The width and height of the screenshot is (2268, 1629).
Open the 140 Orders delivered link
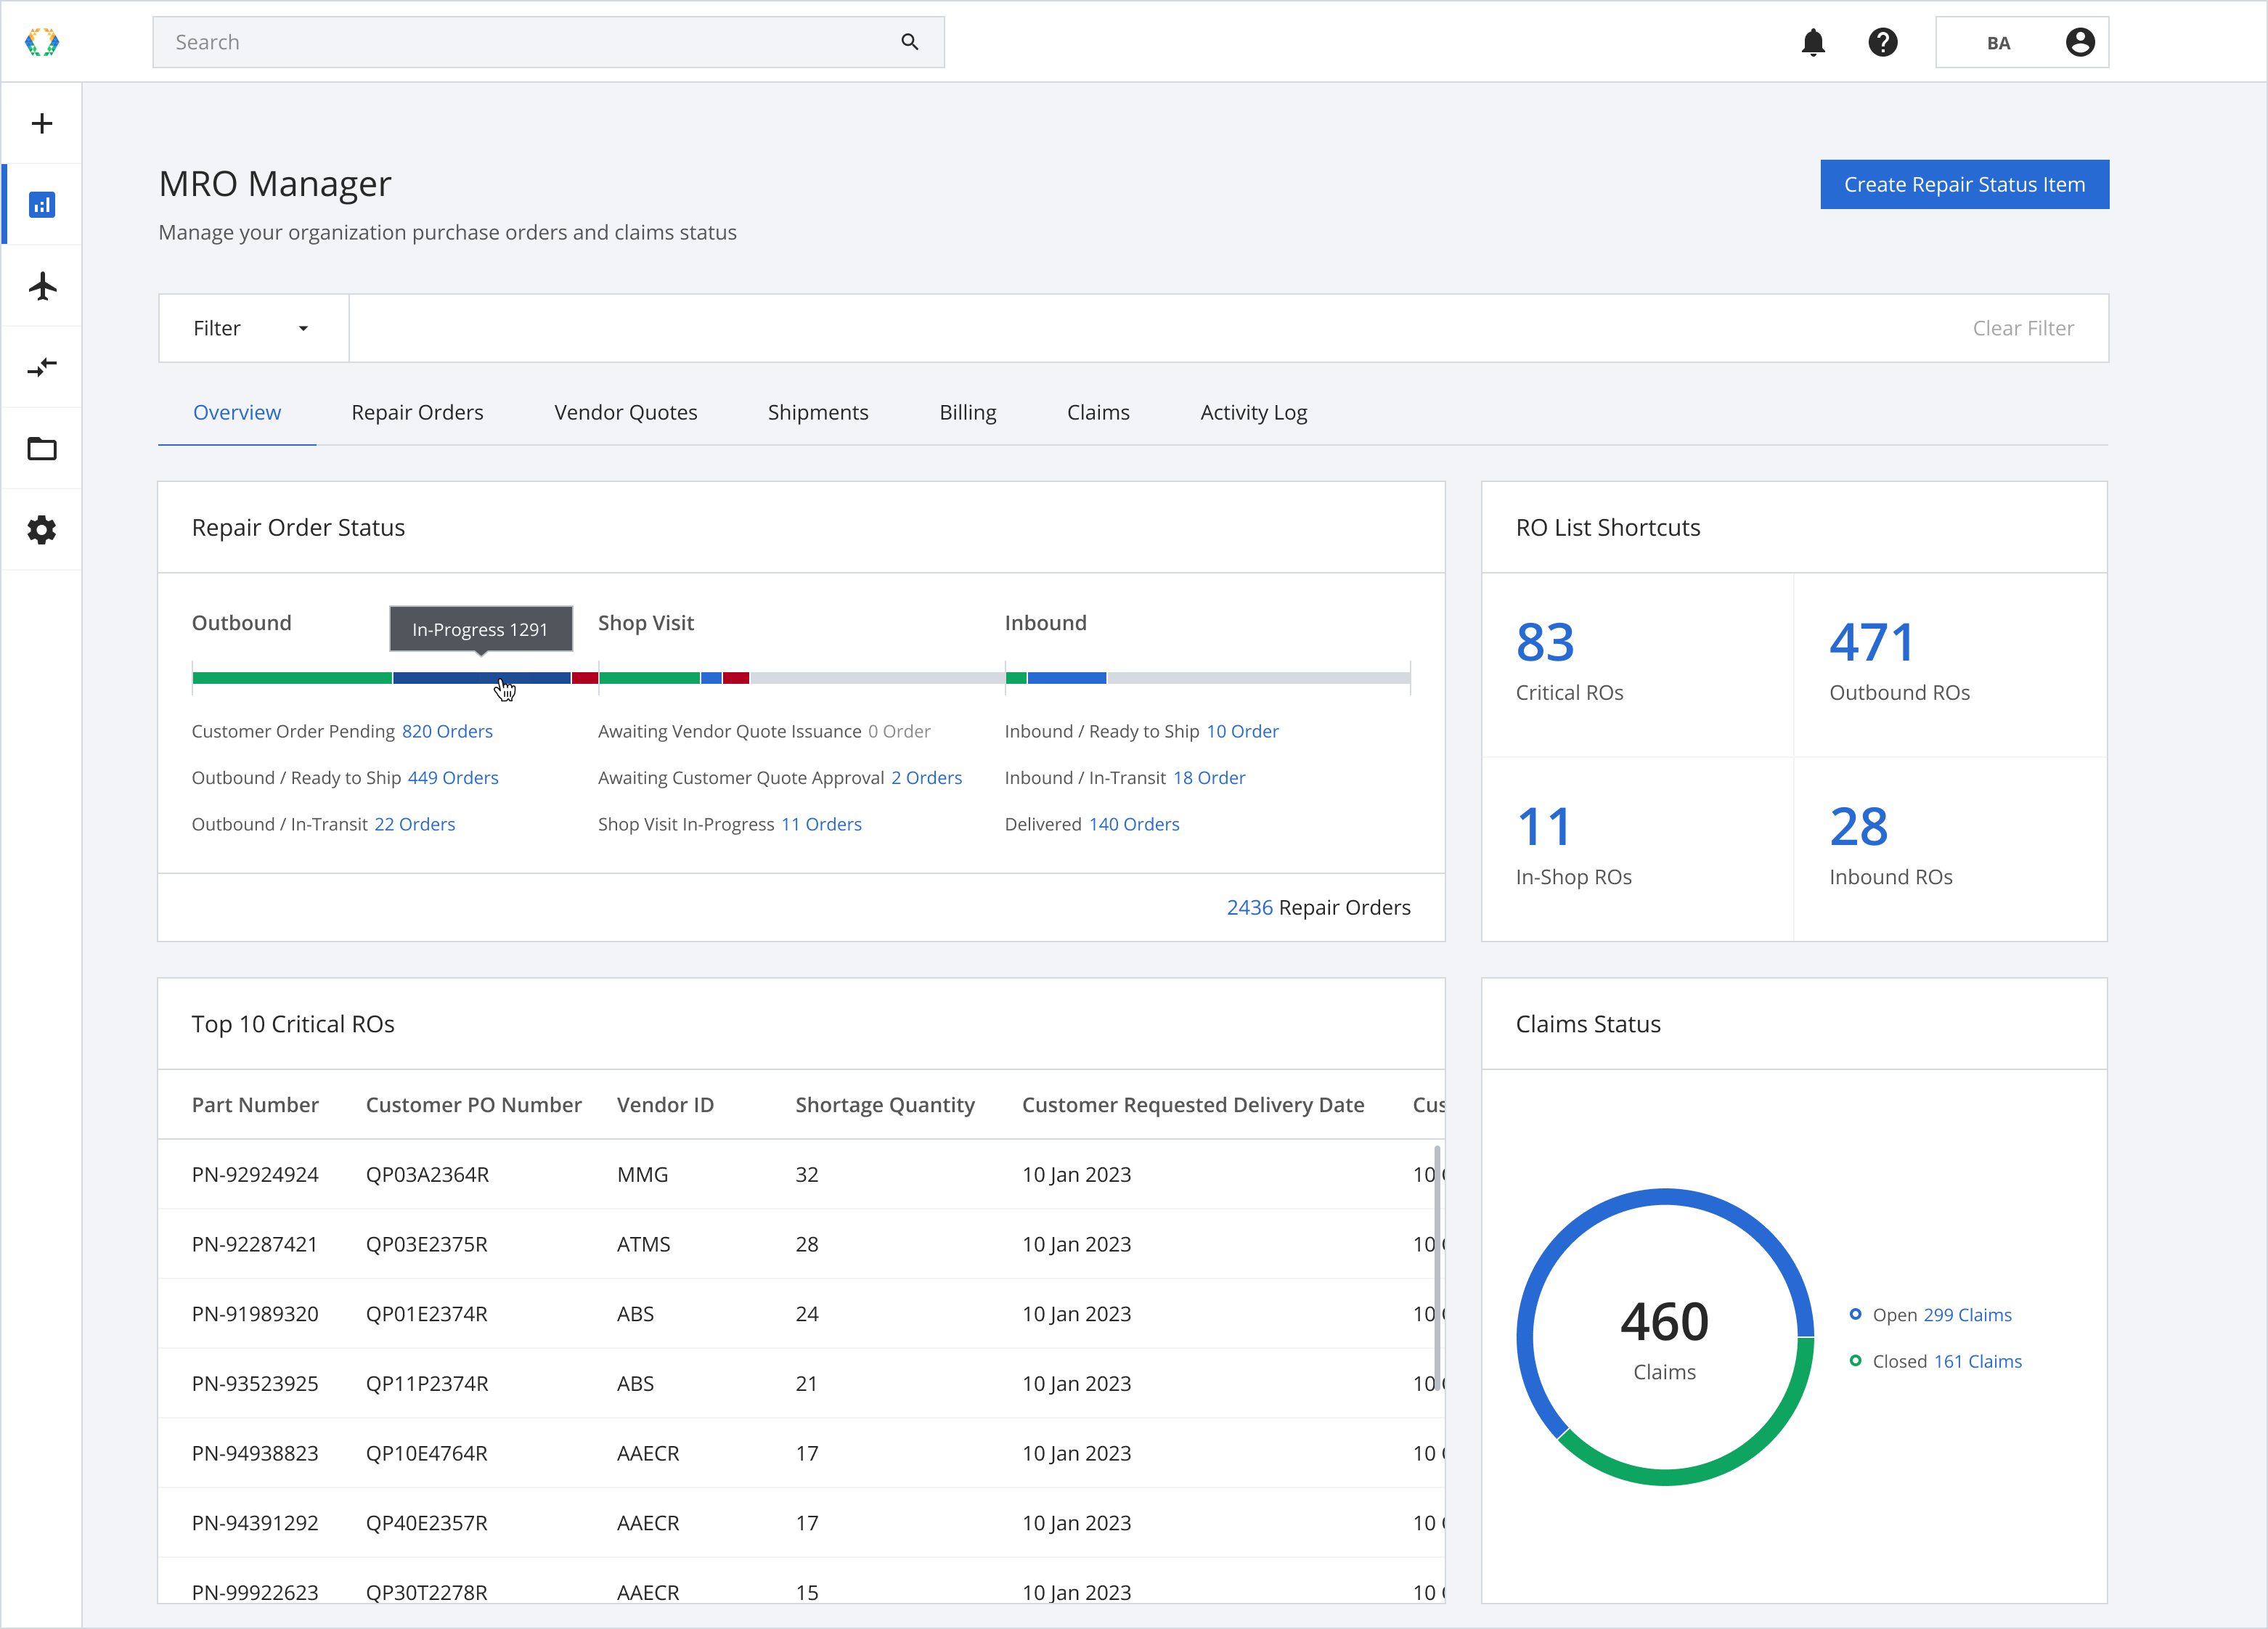1134,824
